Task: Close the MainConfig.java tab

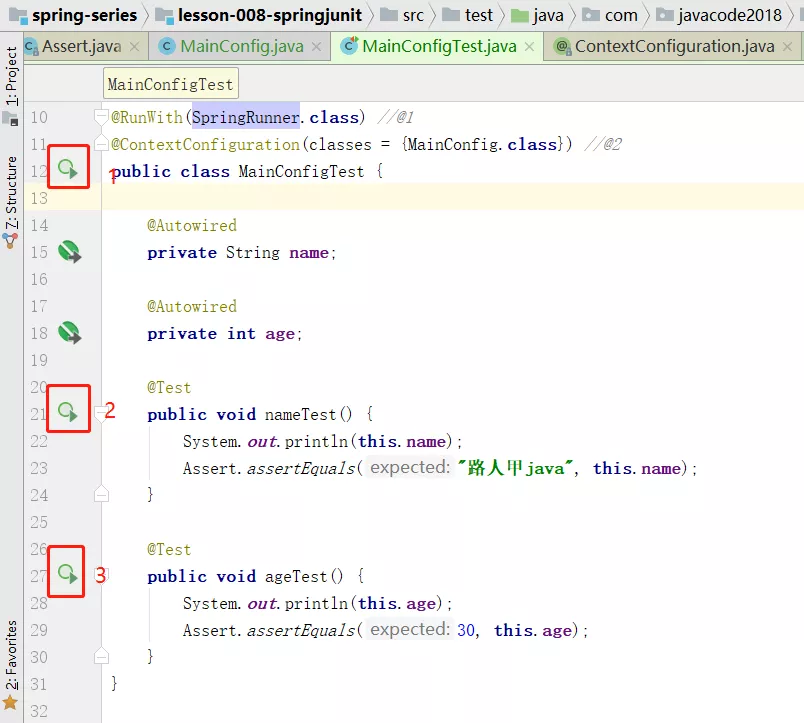Action: [317, 47]
